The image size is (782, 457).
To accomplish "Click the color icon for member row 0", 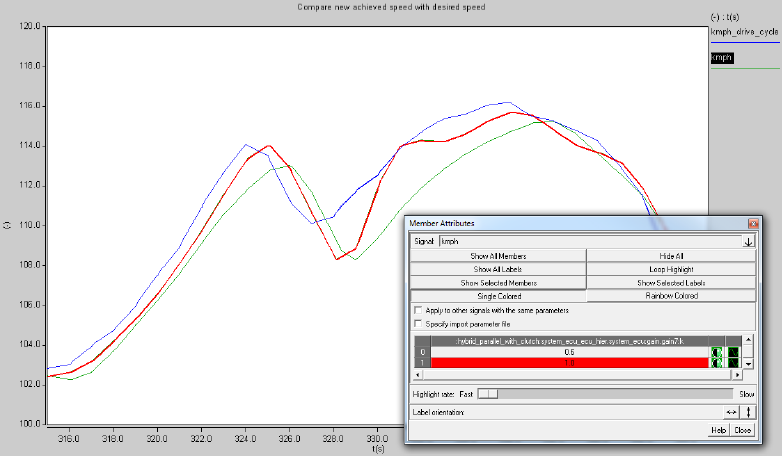I will click(717, 352).
